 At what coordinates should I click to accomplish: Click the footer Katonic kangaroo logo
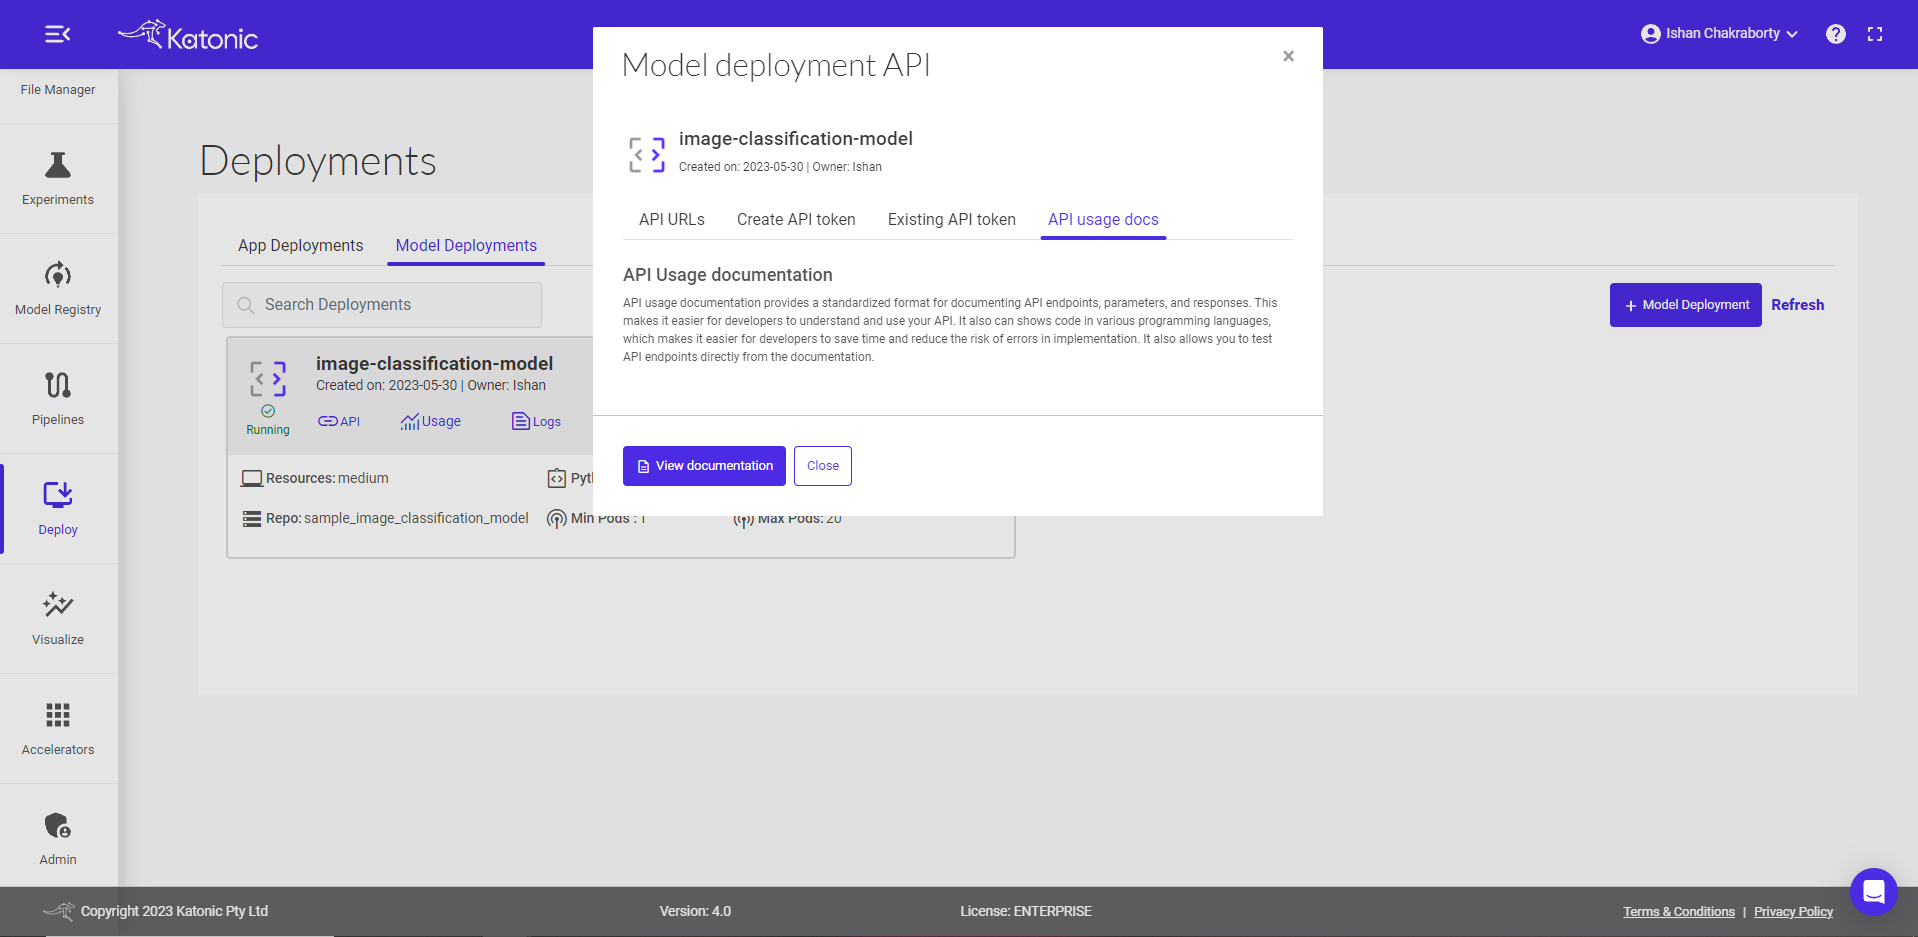(x=59, y=911)
